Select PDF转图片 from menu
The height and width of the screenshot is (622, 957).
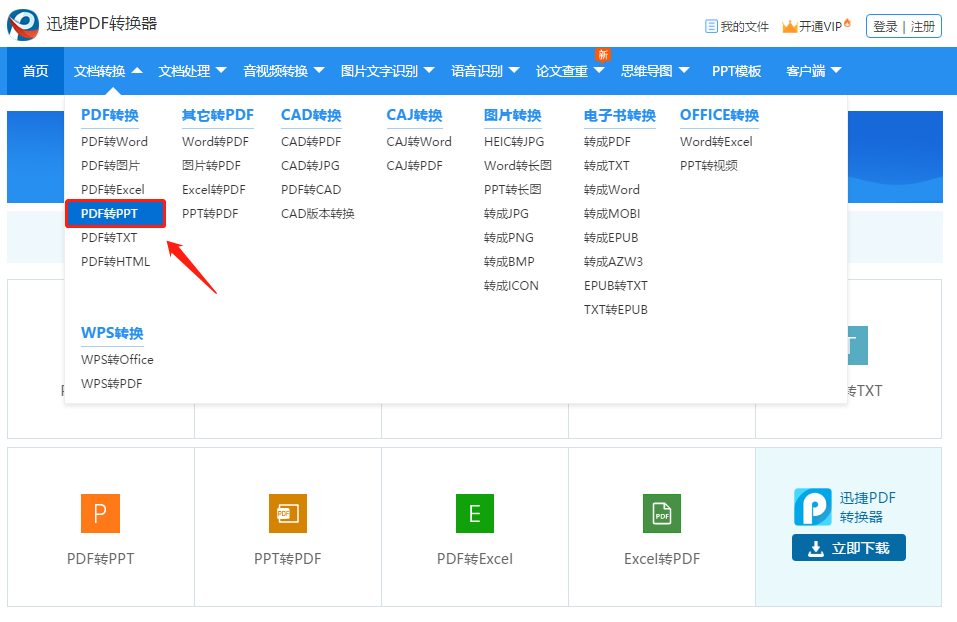tap(110, 165)
